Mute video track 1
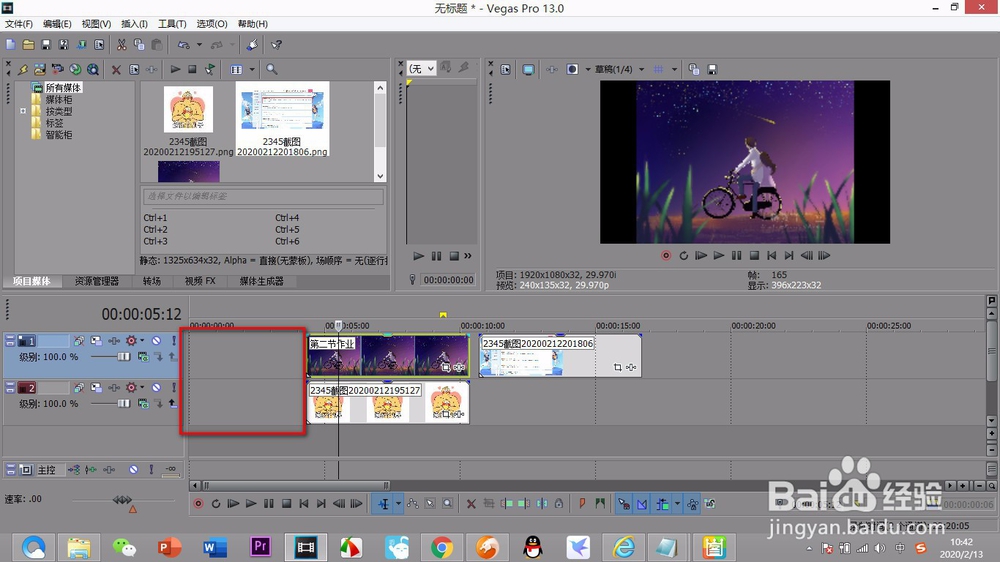 [x=156, y=341]
